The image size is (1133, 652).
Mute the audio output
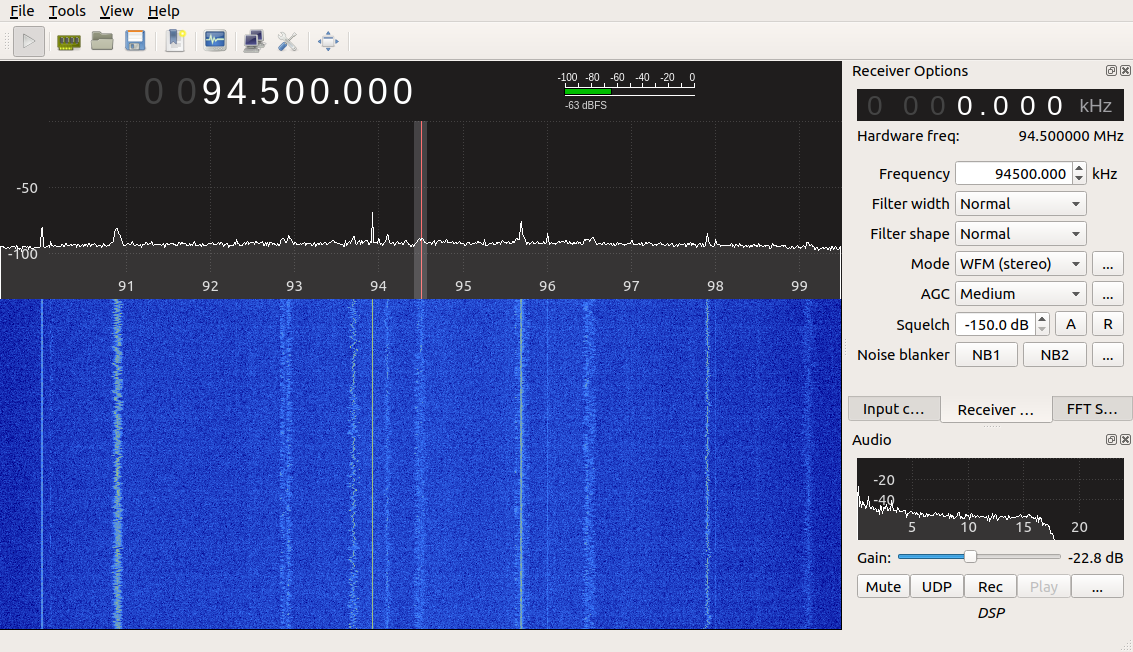[883, 586]
